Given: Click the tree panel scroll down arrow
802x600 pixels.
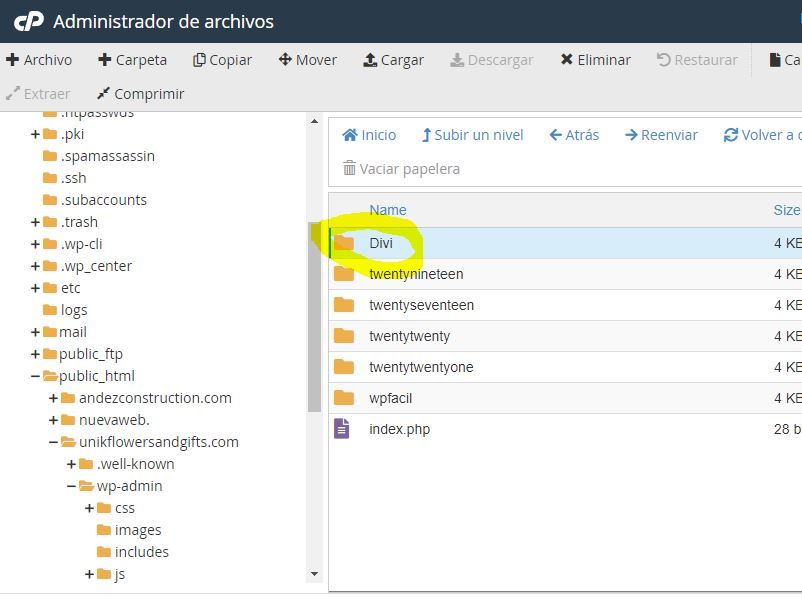Looking at the screenshot, I should tap(314, 574).
